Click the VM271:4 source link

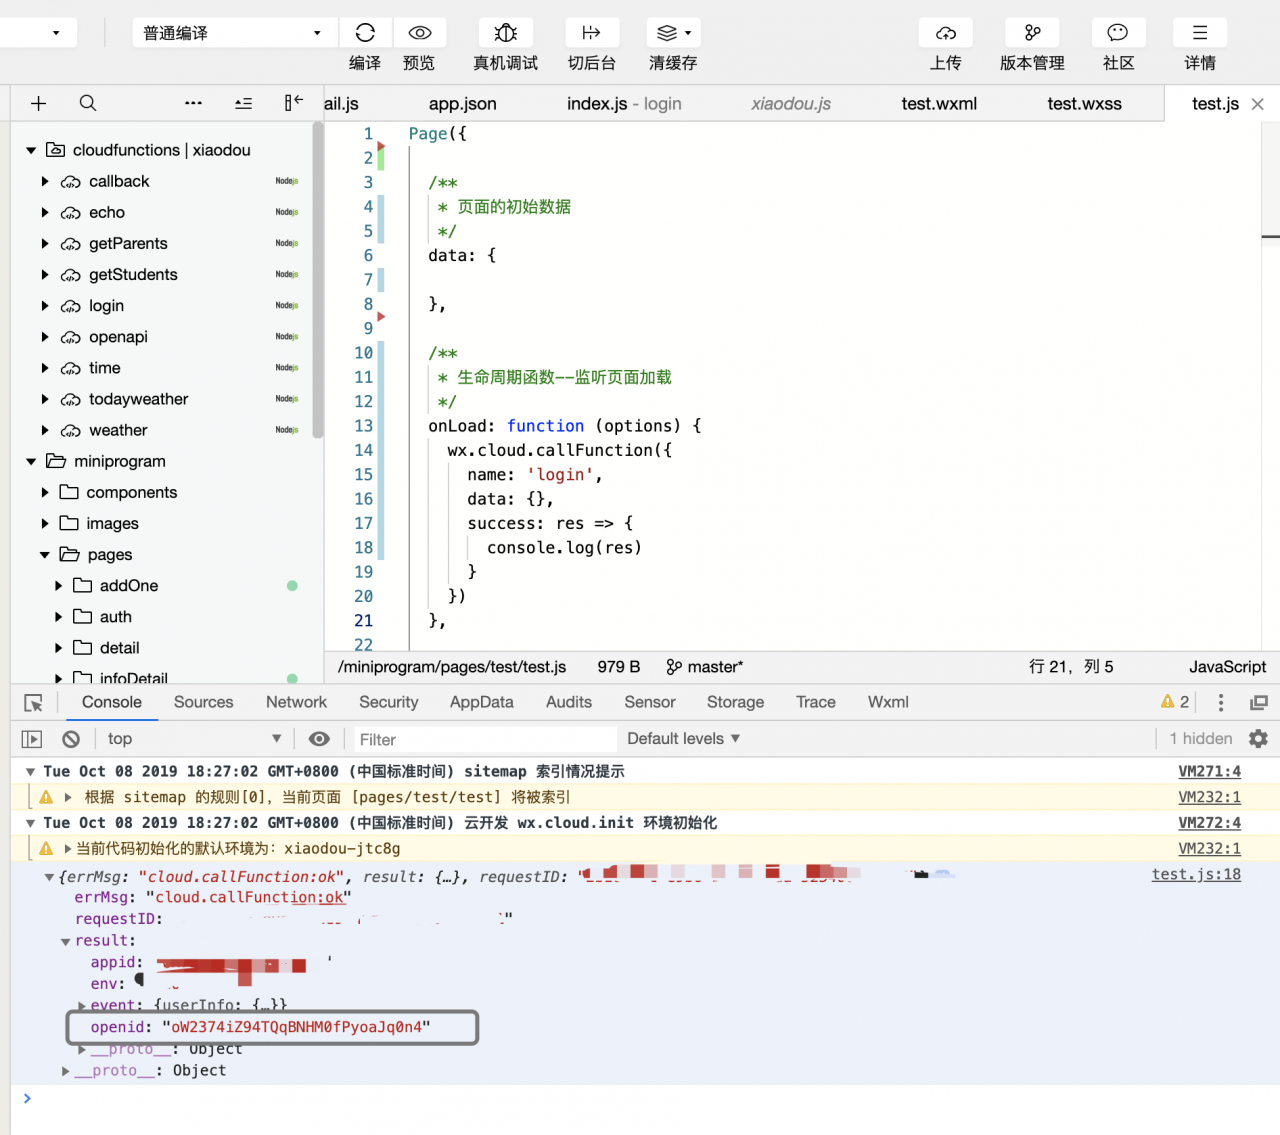[1208, 771]
